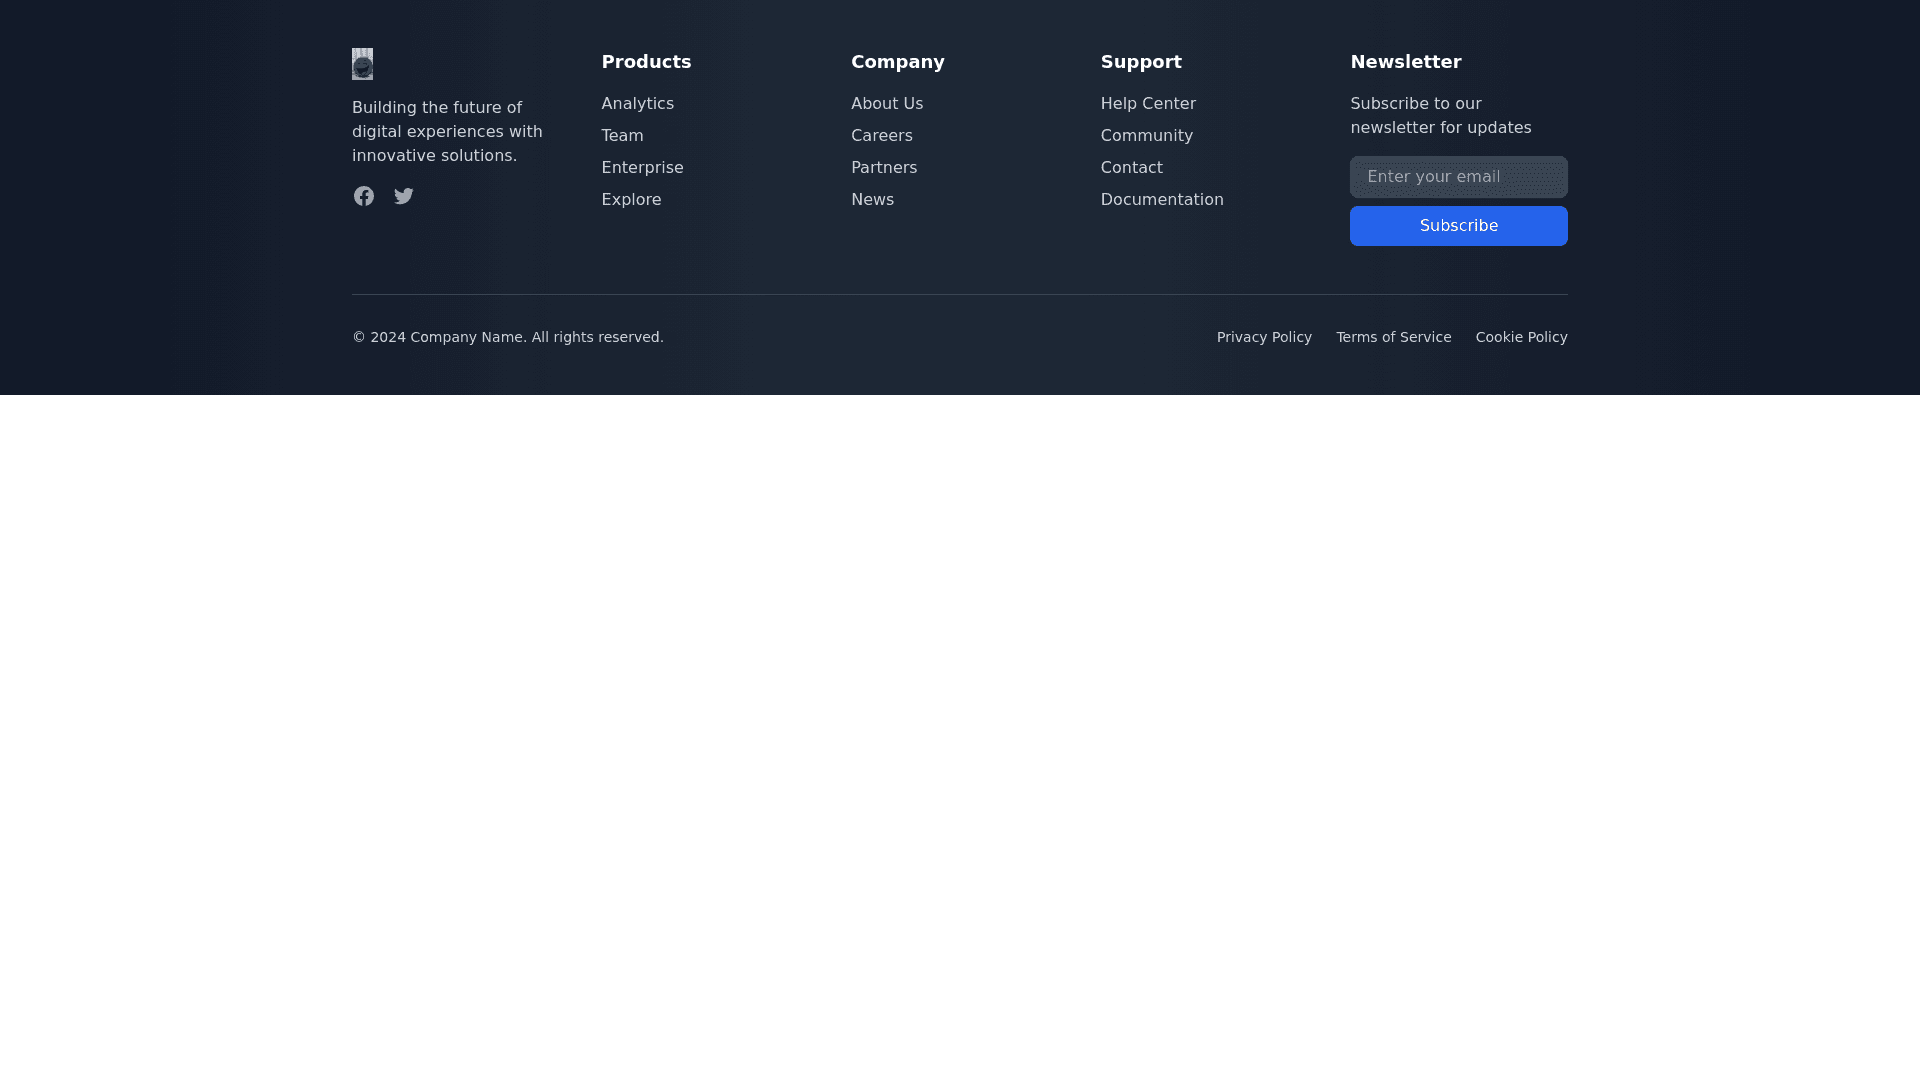Open the Cookie Policy link

click(1521, 338)
